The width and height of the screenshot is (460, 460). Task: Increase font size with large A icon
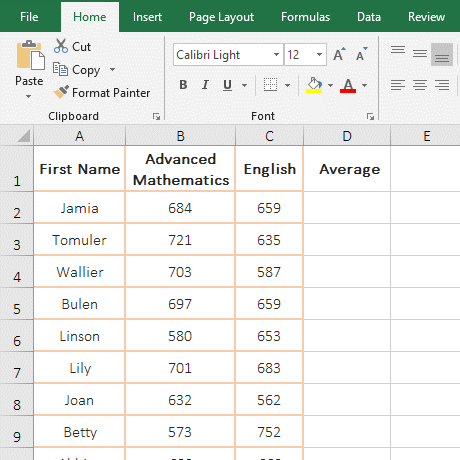pyautogui.click(x=339, y=54)
